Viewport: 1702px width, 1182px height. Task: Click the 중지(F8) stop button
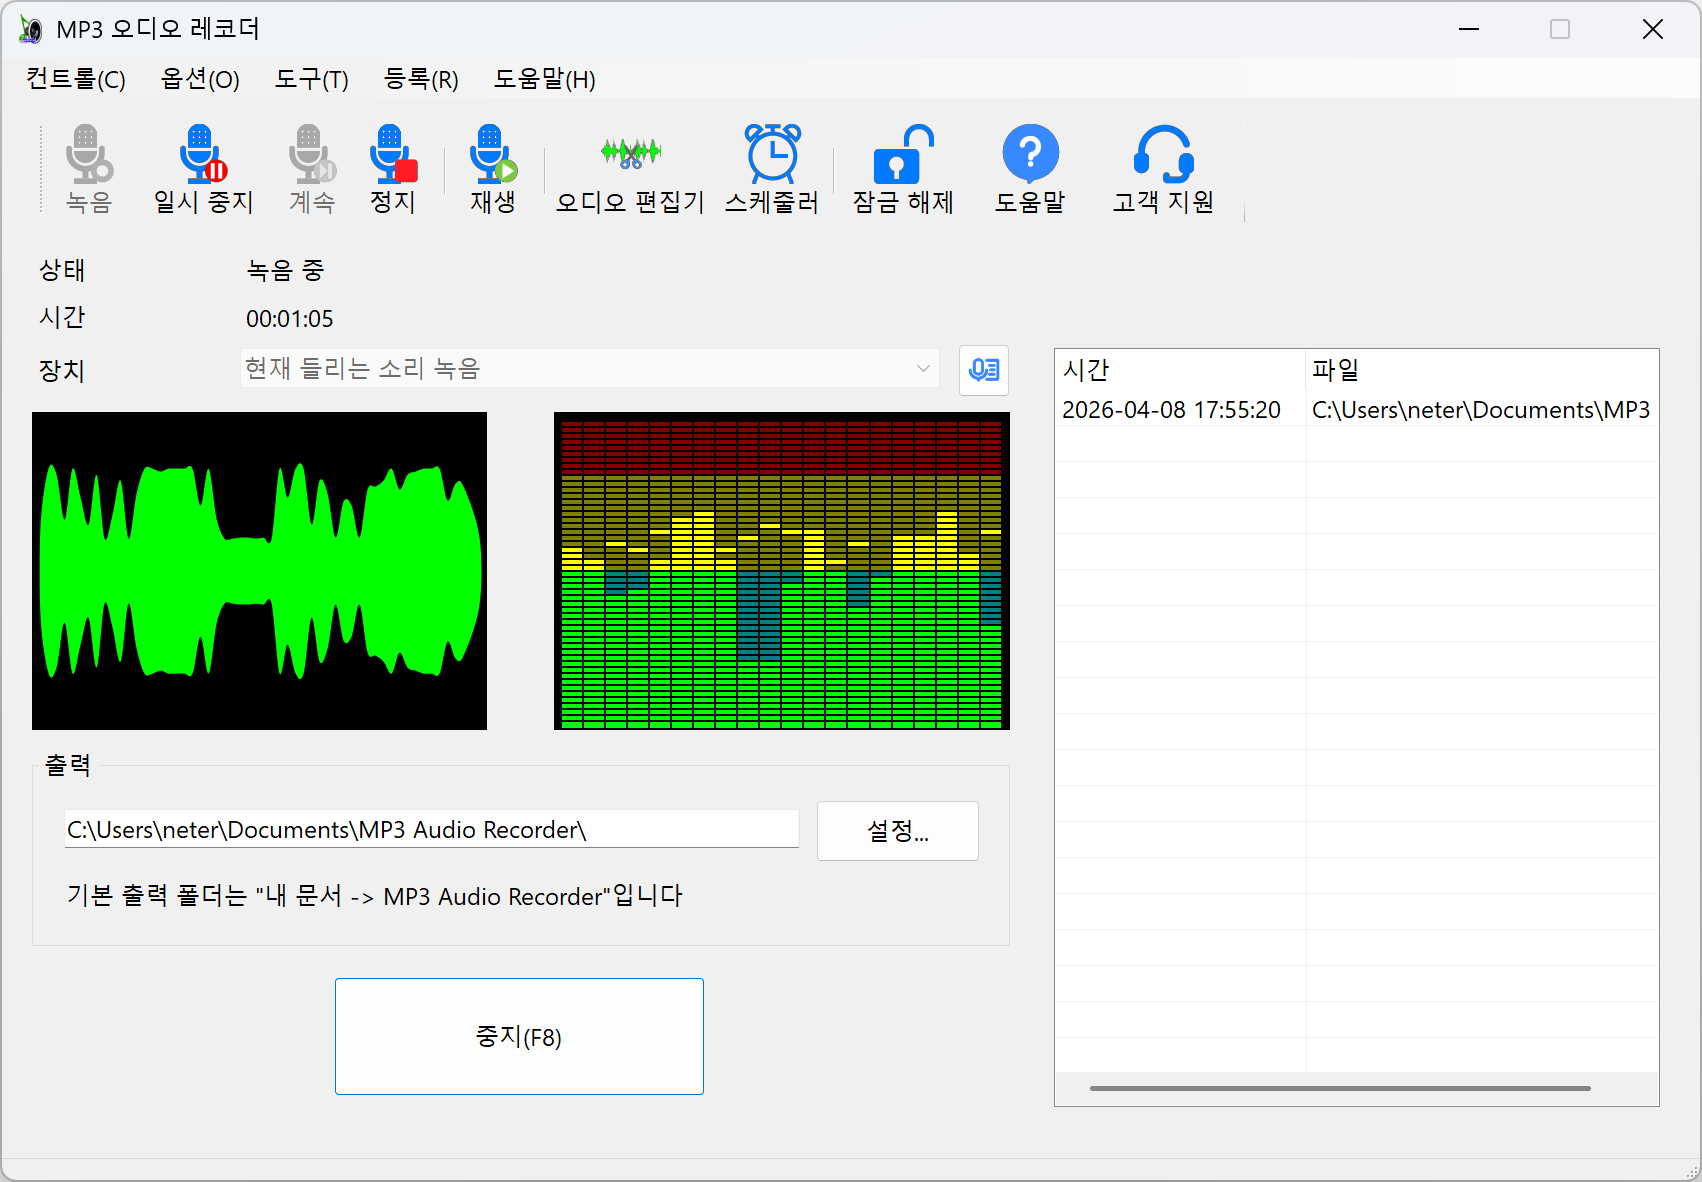519,1036
